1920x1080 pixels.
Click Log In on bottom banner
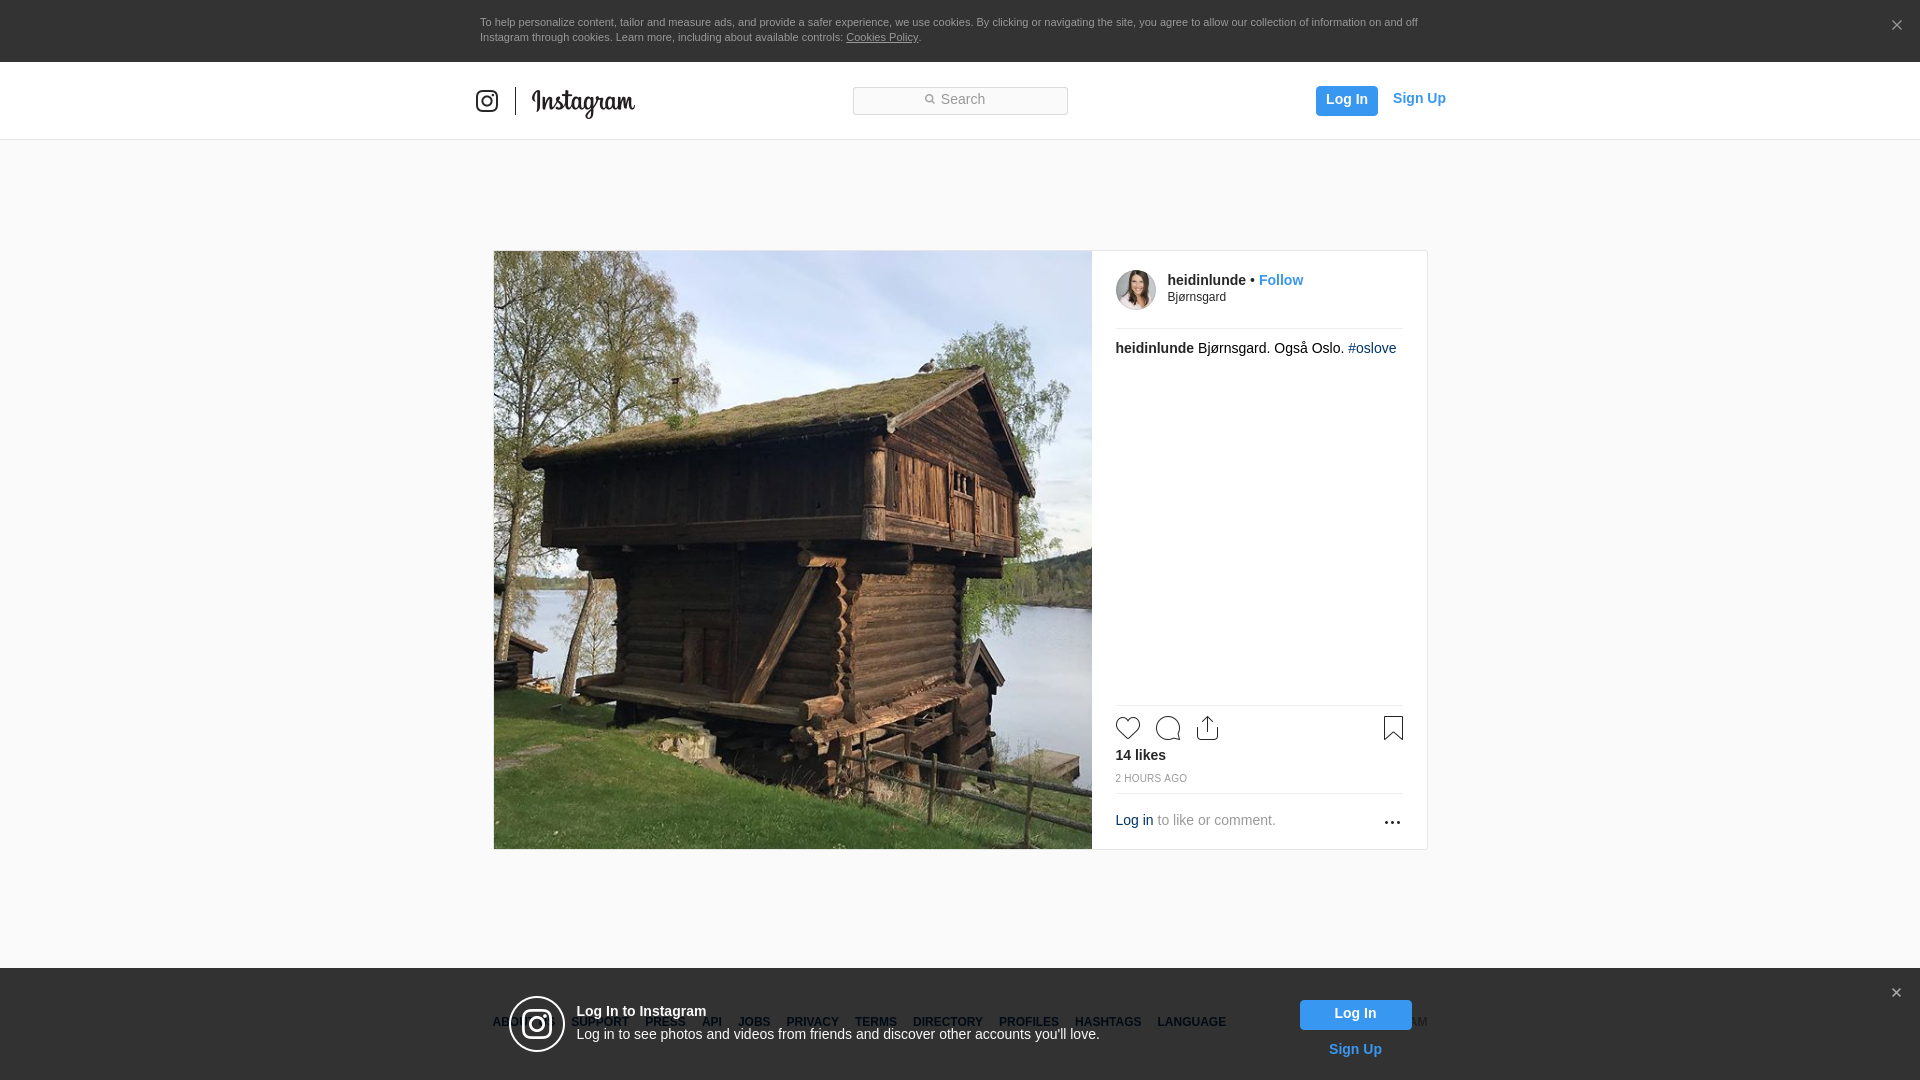[x=1355, y=1014]
